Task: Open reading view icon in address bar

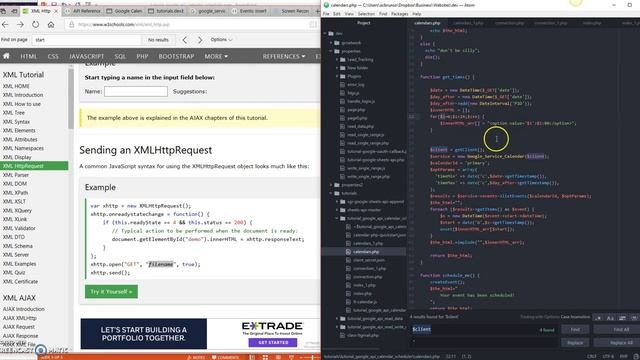Action: [x=313, y=24]
